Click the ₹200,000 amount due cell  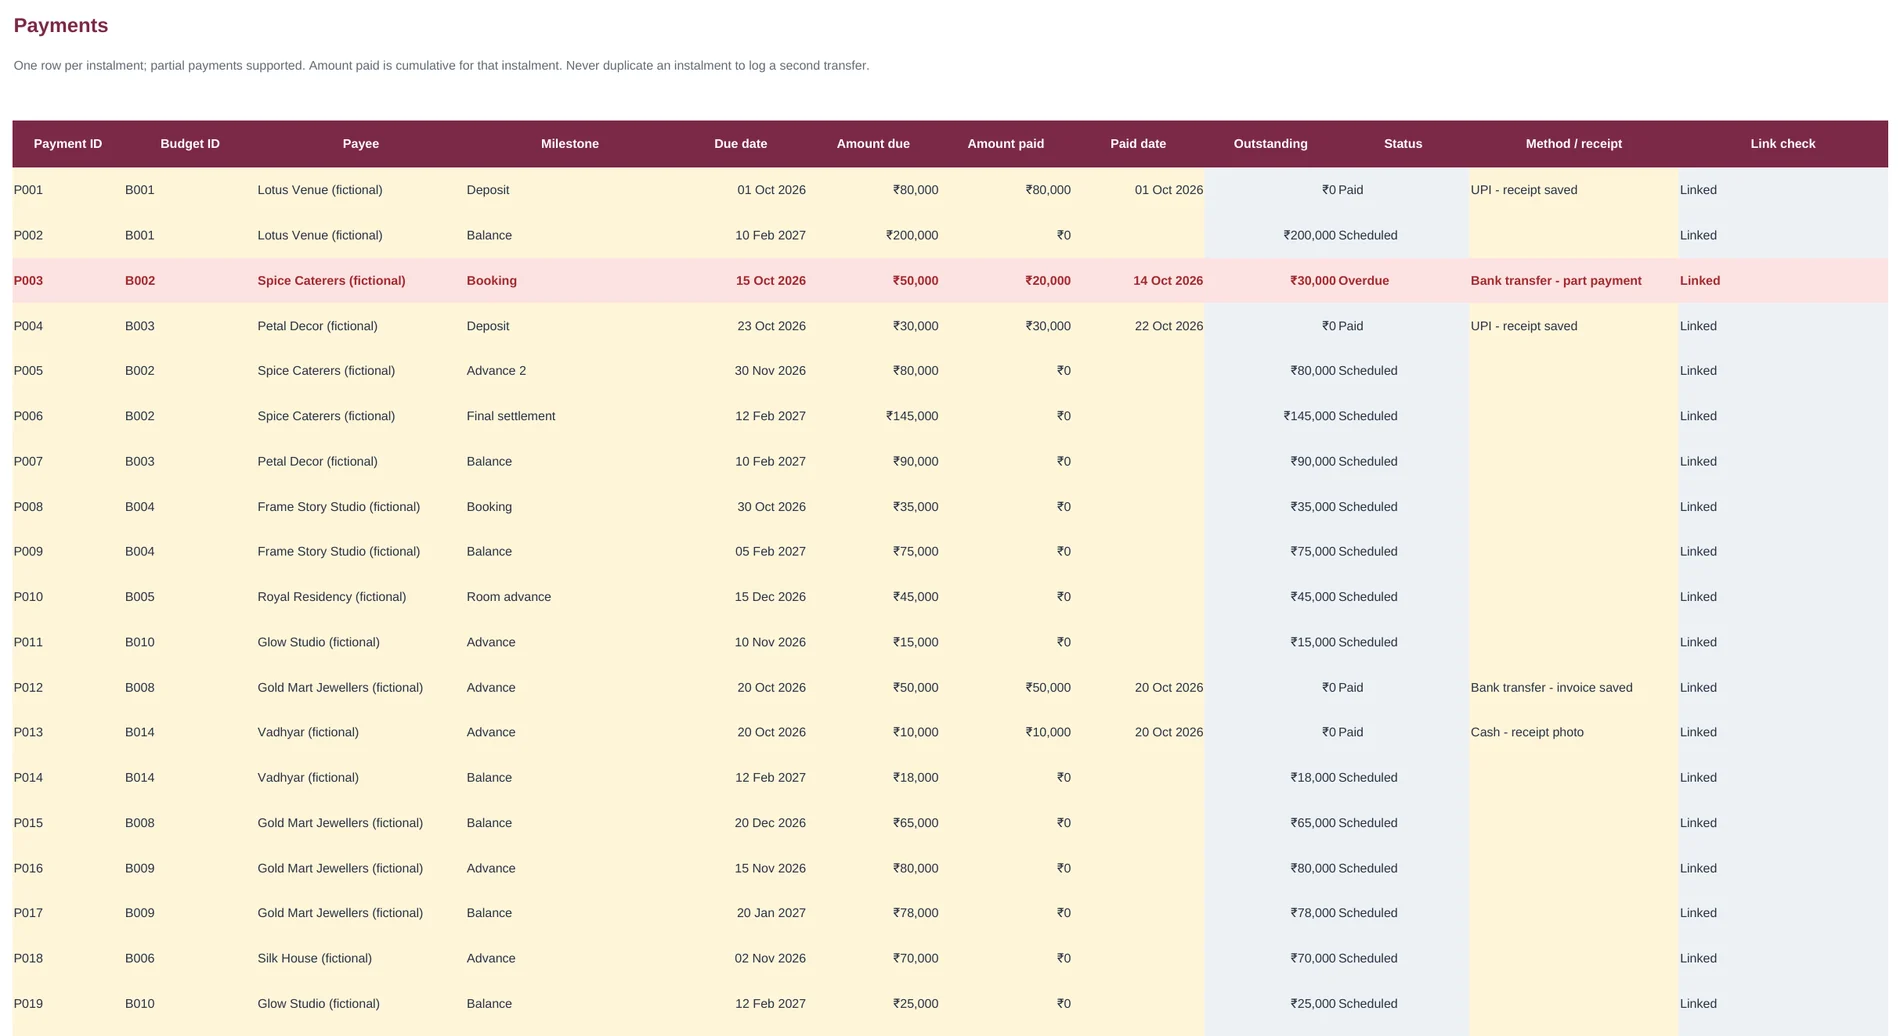tap(873, 236)
